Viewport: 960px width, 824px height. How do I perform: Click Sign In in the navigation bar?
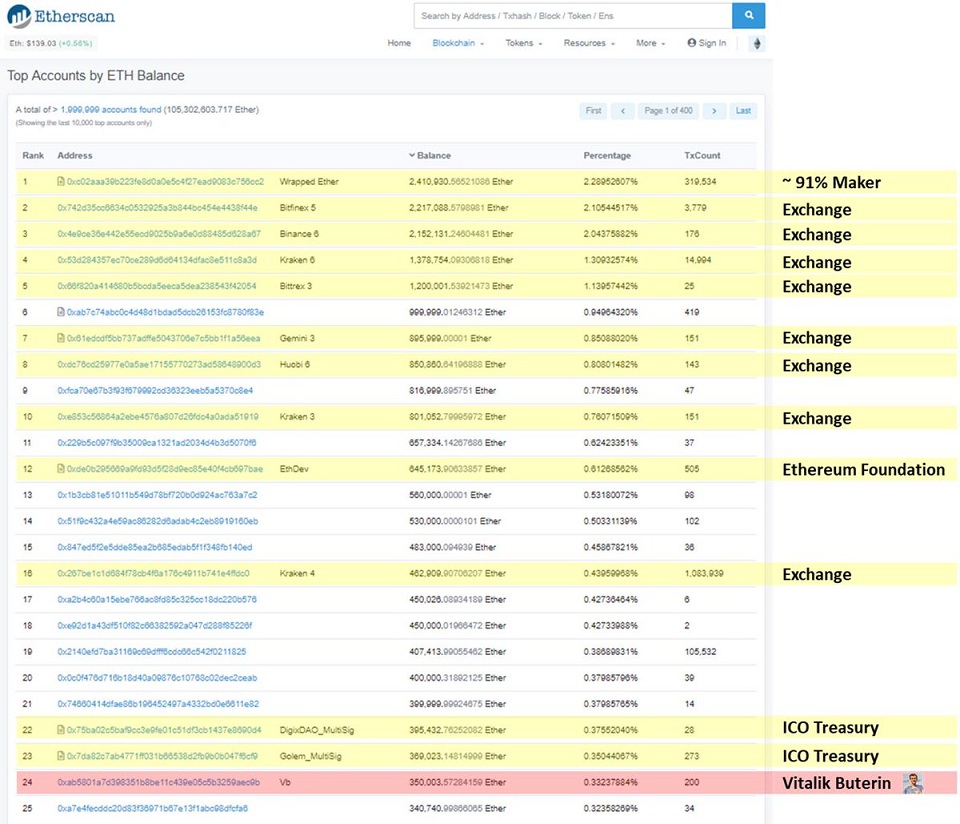pos(707,44)
